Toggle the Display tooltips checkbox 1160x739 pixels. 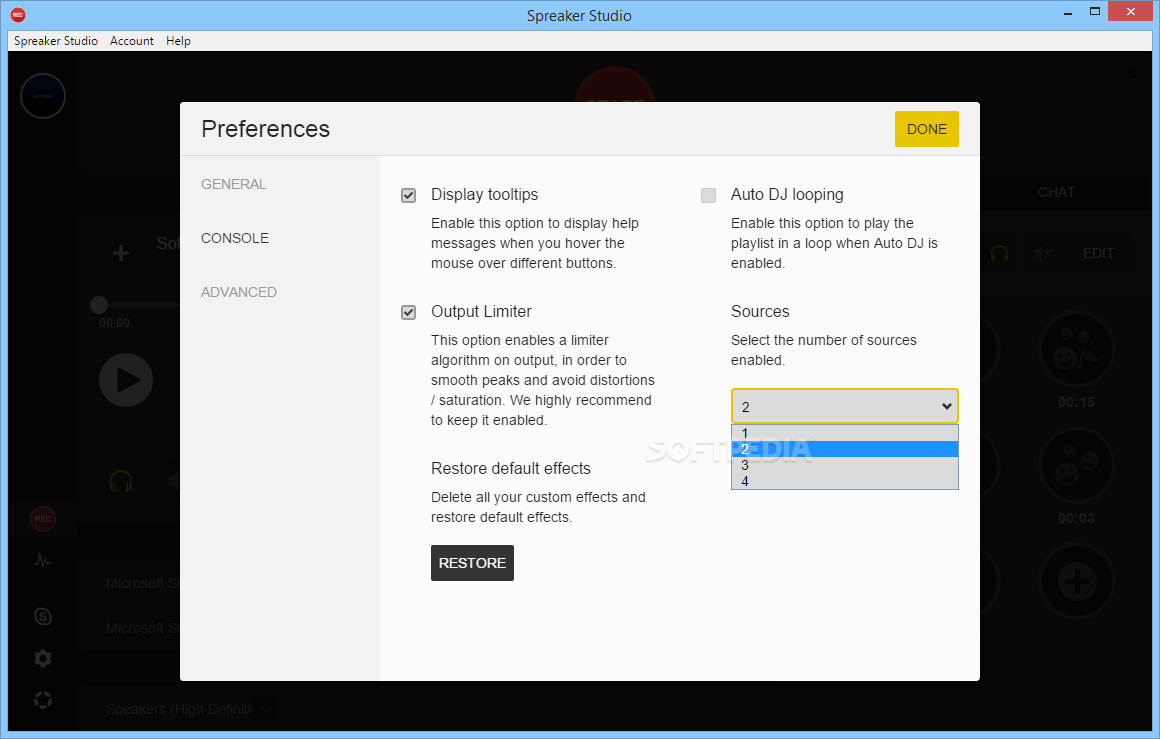[408, 195]
